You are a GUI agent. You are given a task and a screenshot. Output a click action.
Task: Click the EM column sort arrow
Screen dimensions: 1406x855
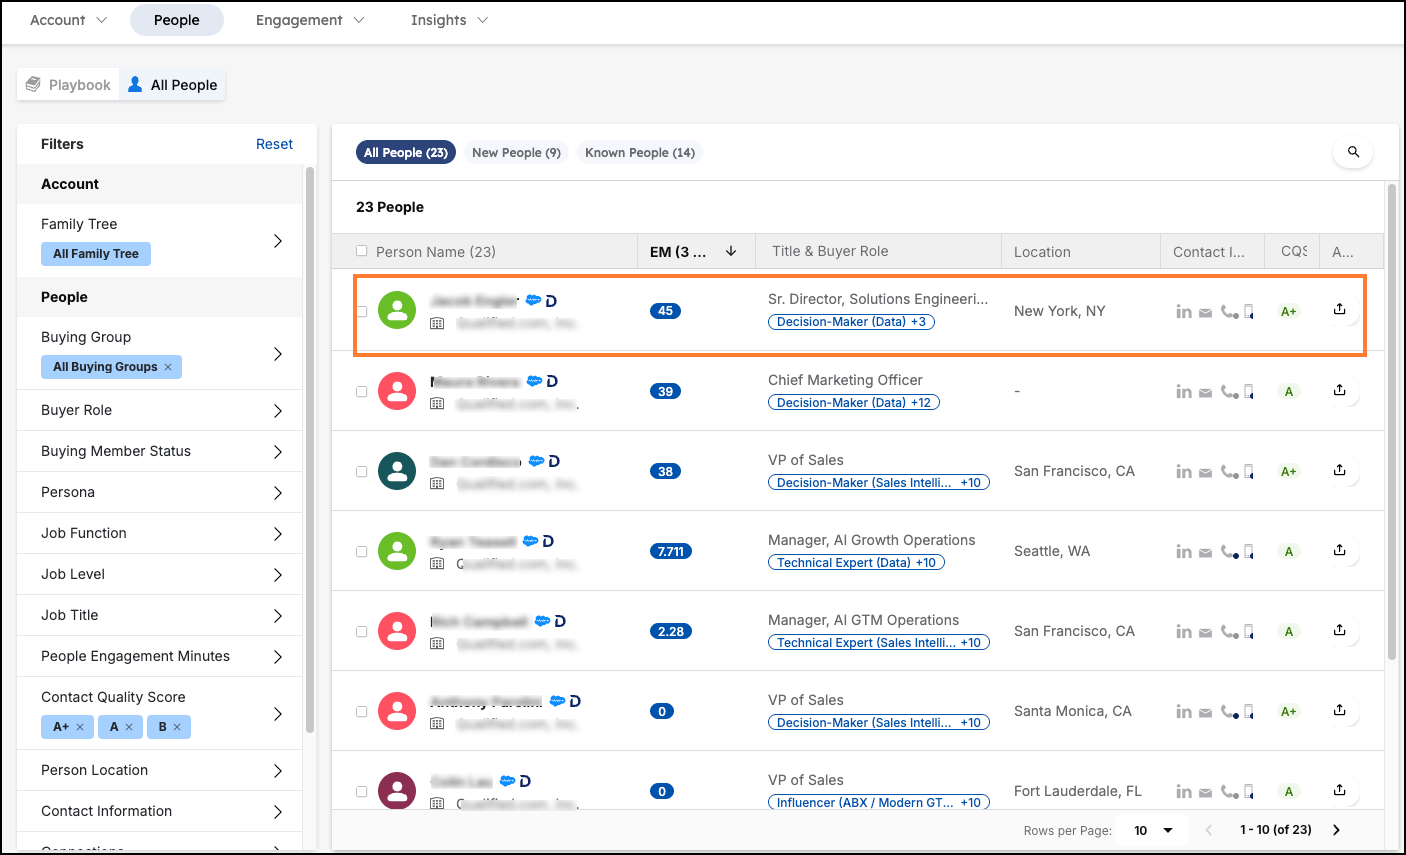point(731,252)
